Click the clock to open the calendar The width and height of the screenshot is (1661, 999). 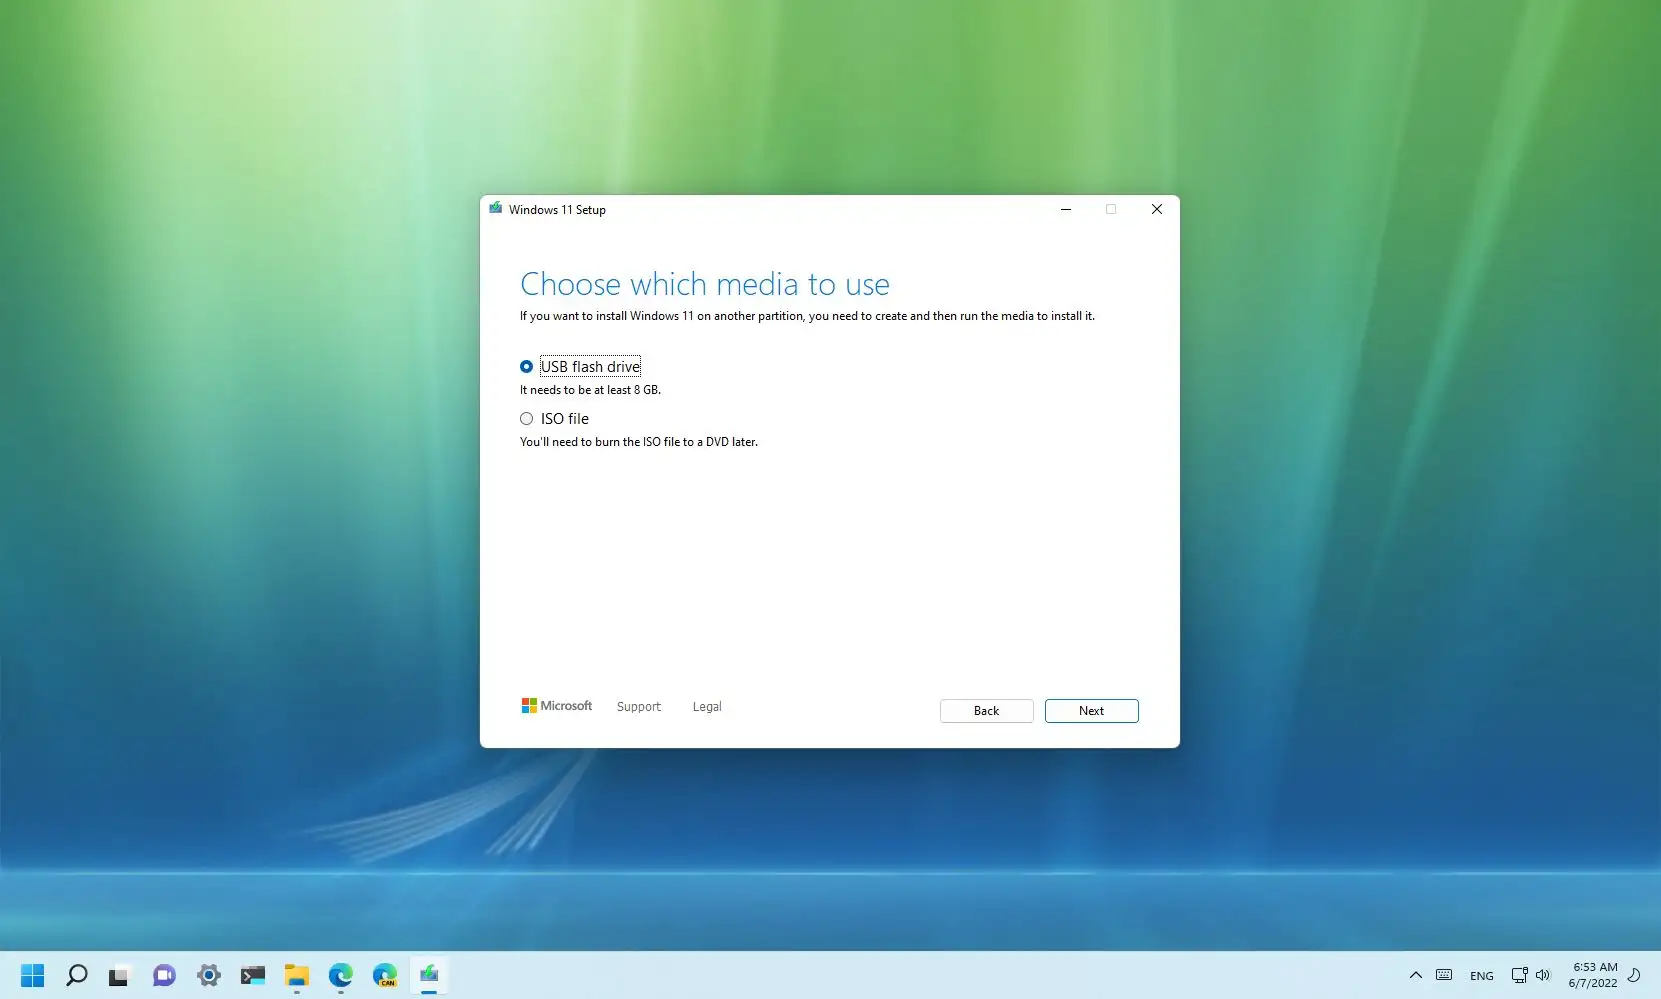pyautogui.click(x=1593, y=975)
